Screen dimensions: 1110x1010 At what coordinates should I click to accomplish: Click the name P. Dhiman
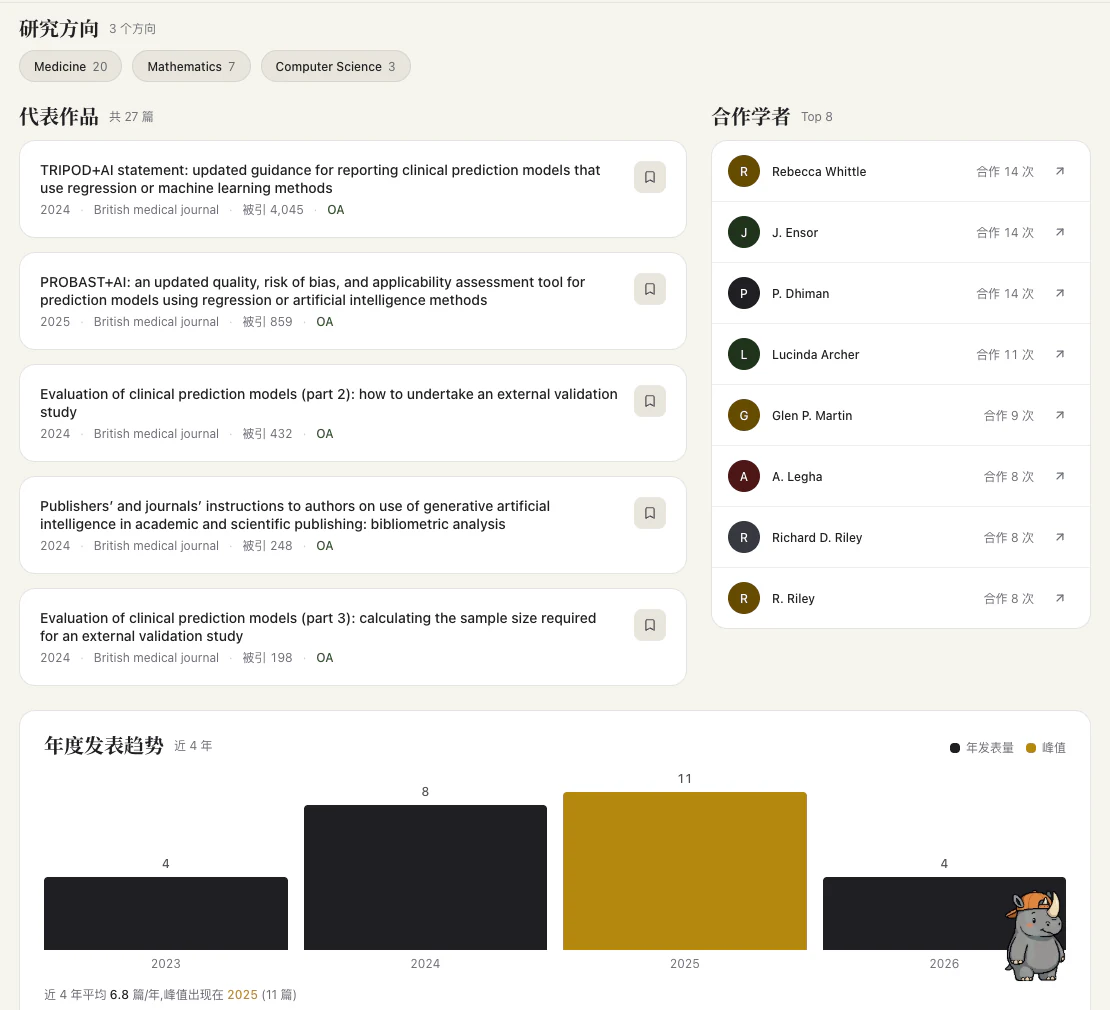pyautogui.click(x=801, y=293)
